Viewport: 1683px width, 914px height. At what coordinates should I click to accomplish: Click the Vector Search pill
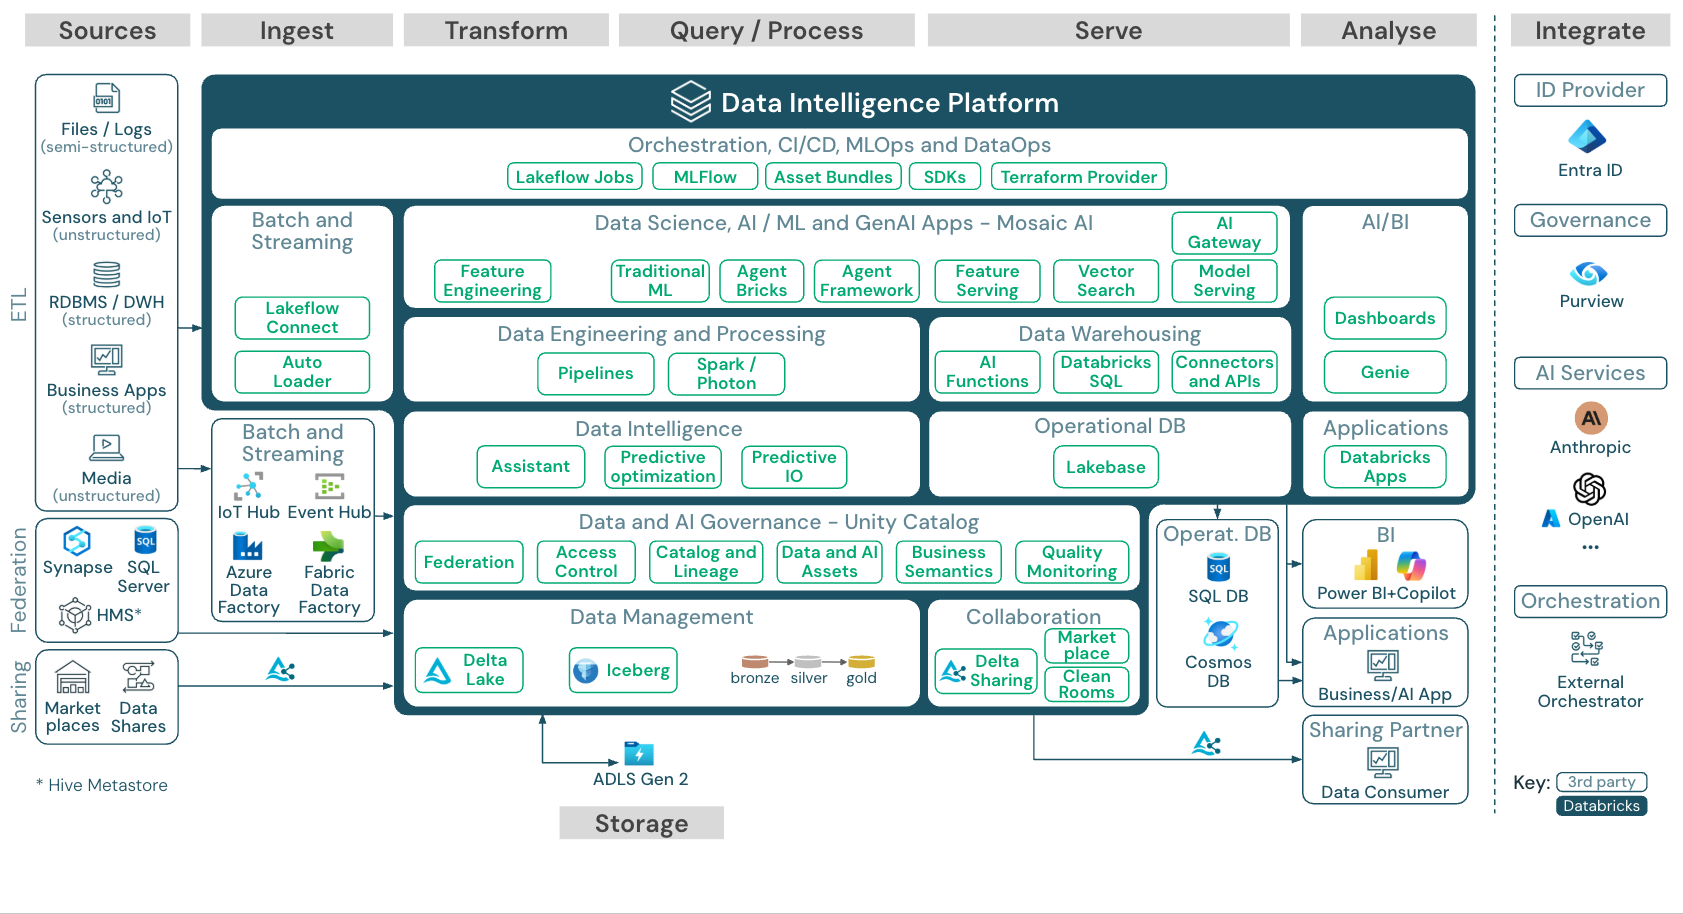tap(1105, 281)
